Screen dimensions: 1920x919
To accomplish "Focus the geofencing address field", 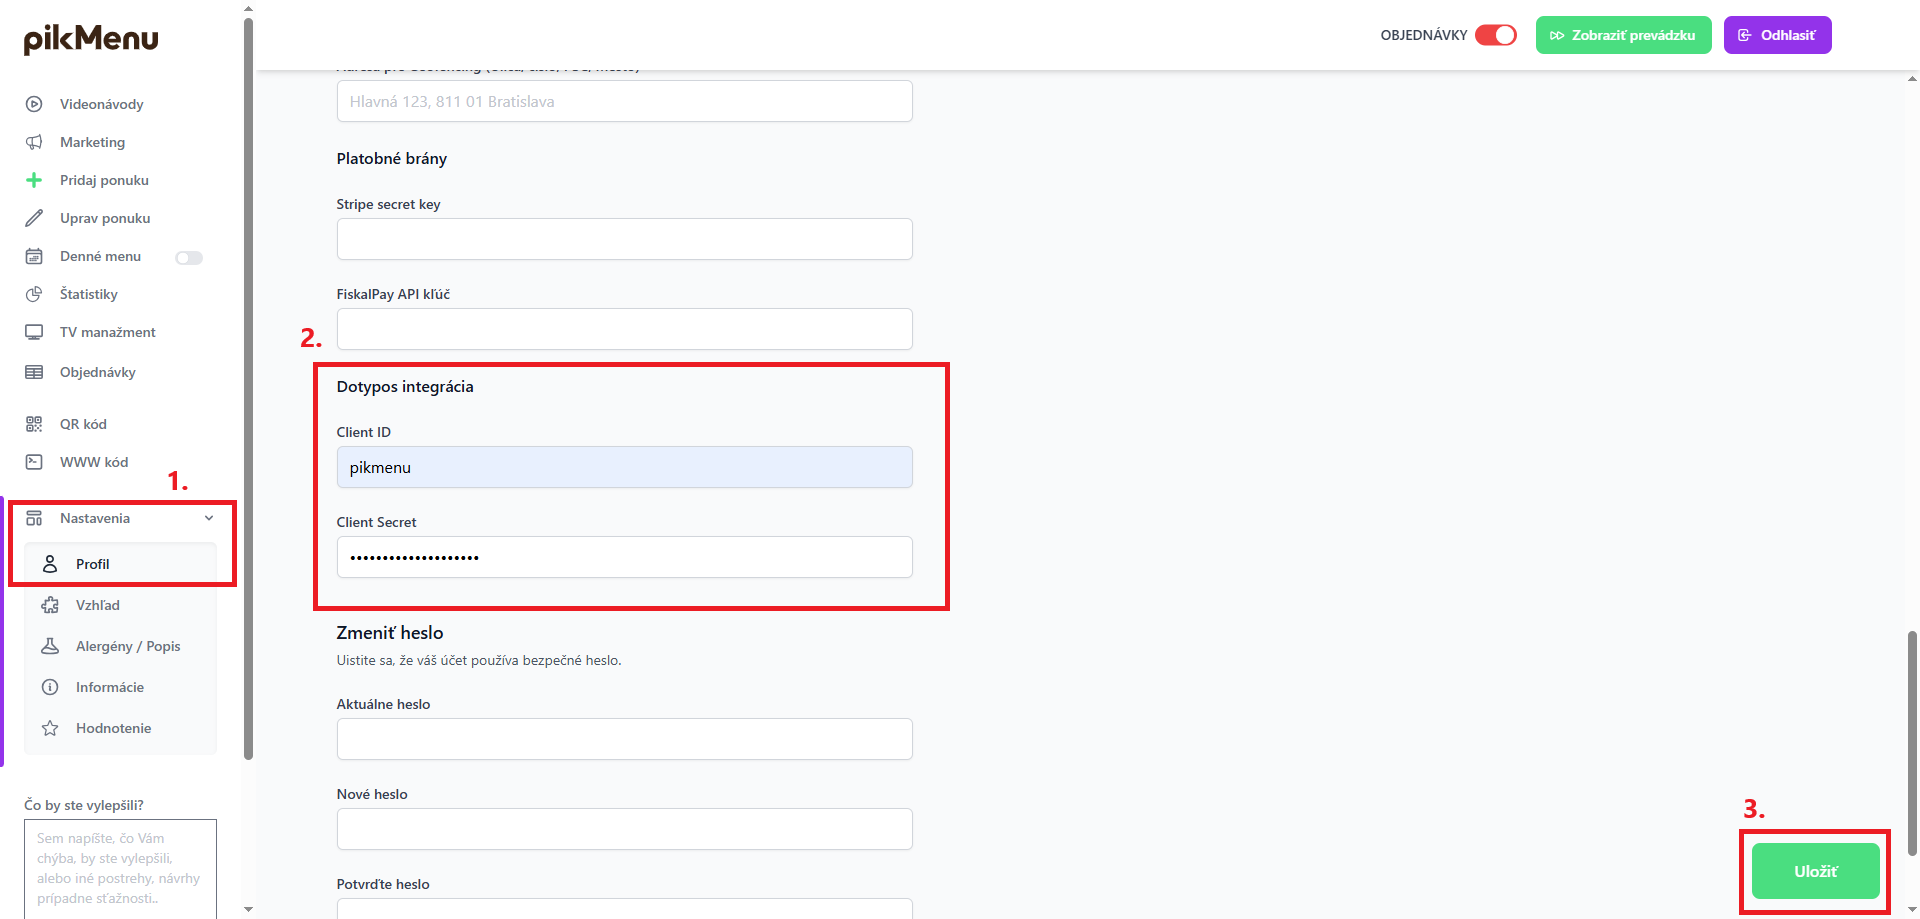I will pos(624,101).
